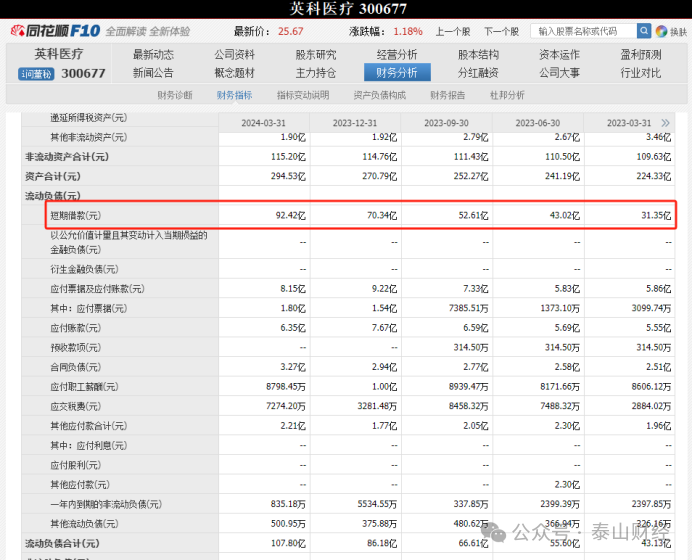Click the 2024-03-31 column header
692x560 pixels.
pyautogui.click(x=263, y=123)
